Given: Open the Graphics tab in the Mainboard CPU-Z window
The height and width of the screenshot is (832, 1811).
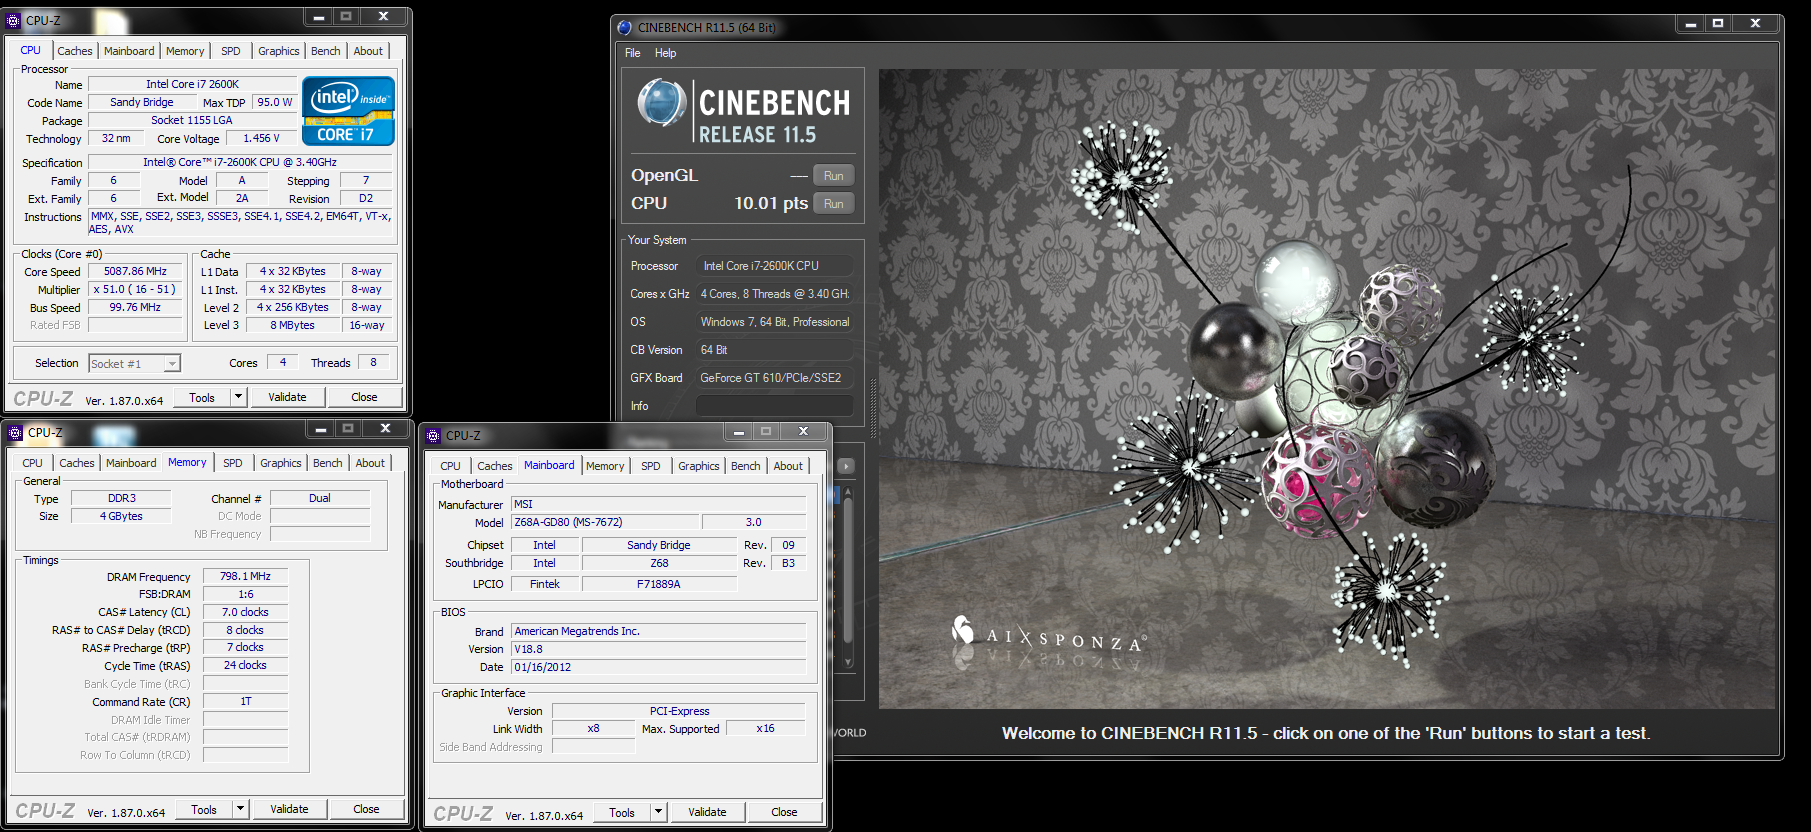Looking at the screenshot, I should coord(699,466).
